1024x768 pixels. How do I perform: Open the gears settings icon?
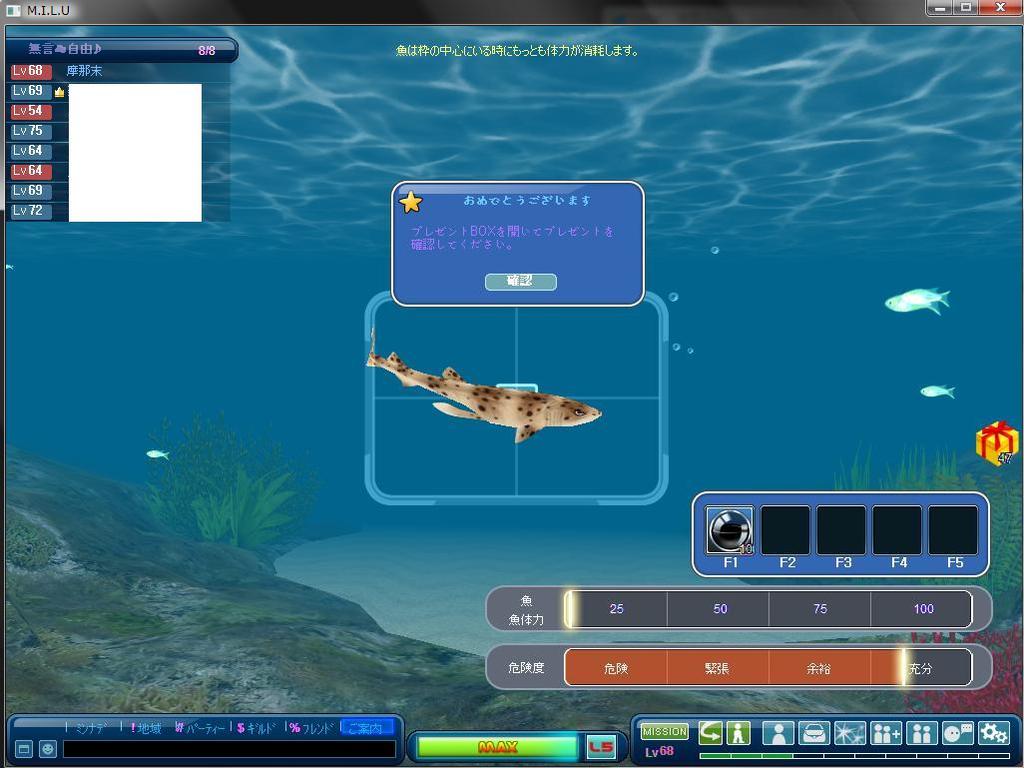(x=993, y=733)
